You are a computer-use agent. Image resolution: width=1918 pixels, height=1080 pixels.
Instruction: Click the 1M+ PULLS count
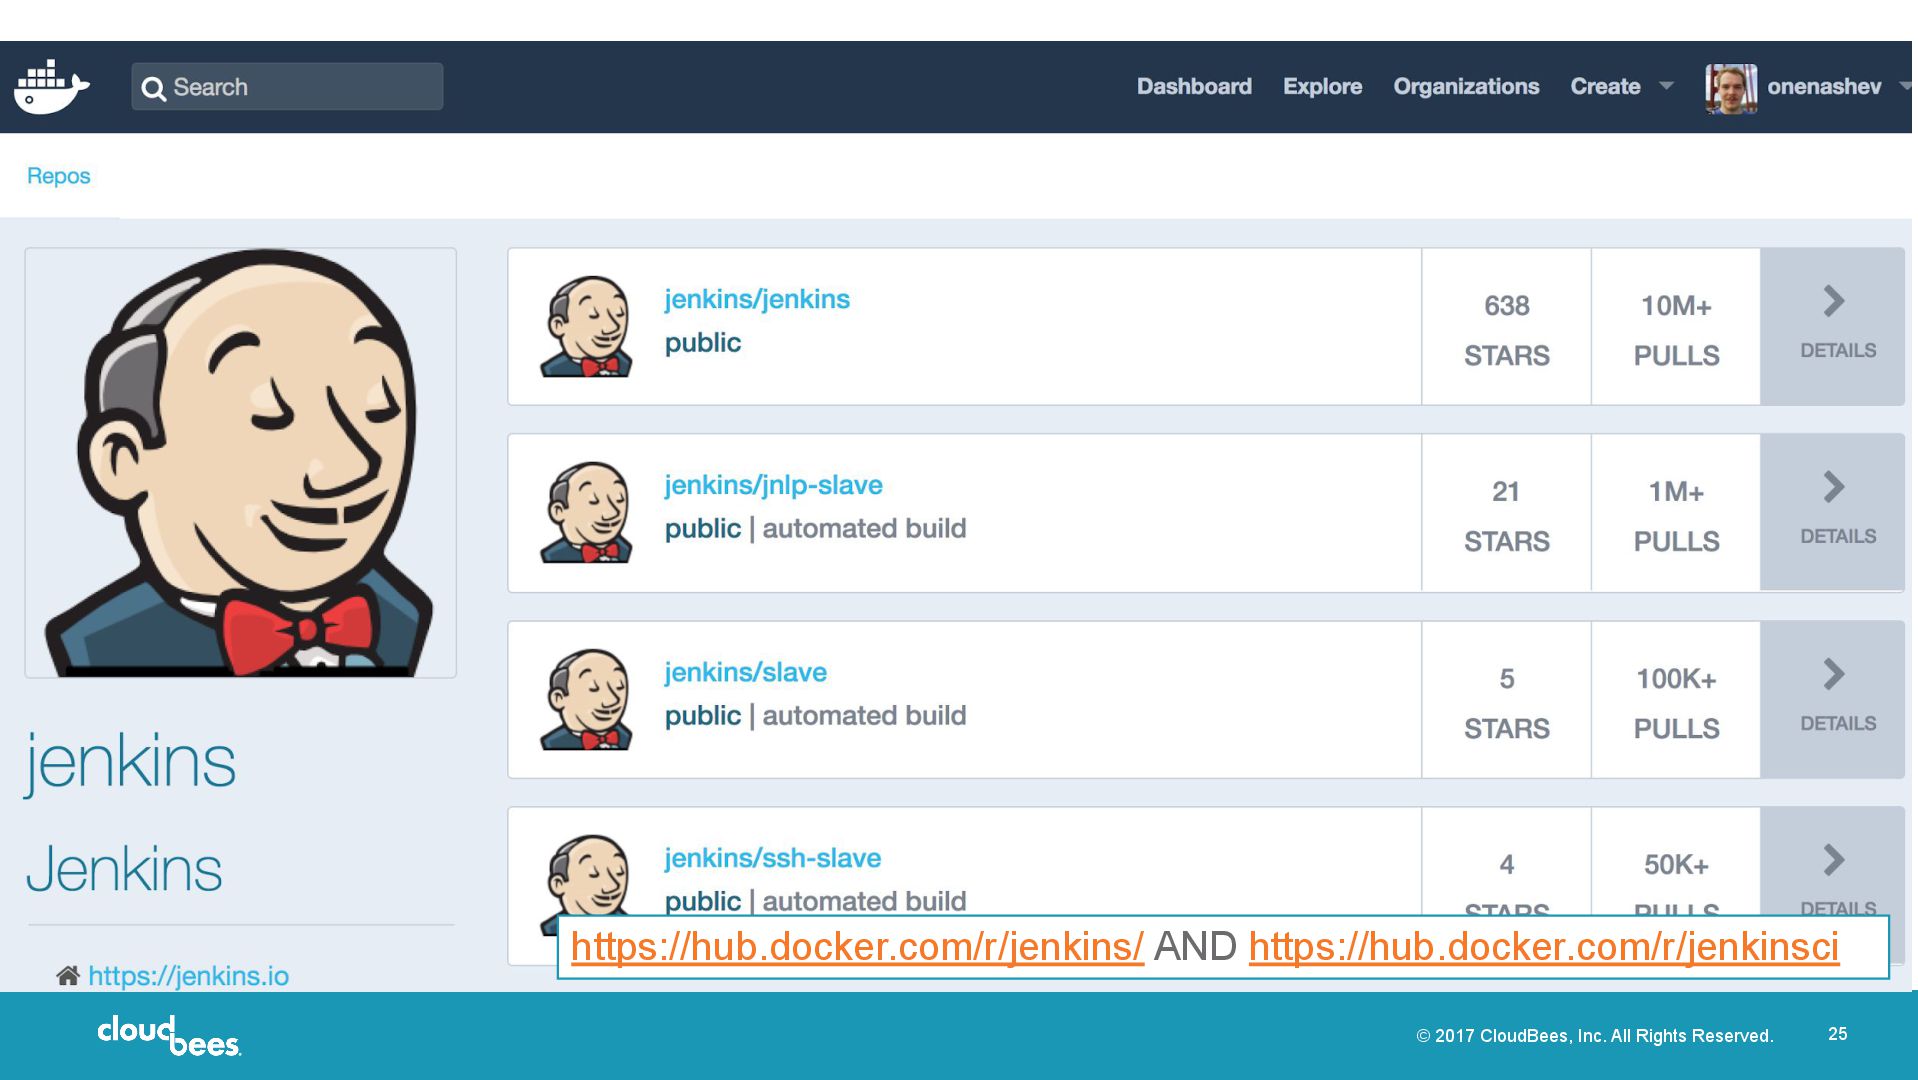click(1676, 516)
